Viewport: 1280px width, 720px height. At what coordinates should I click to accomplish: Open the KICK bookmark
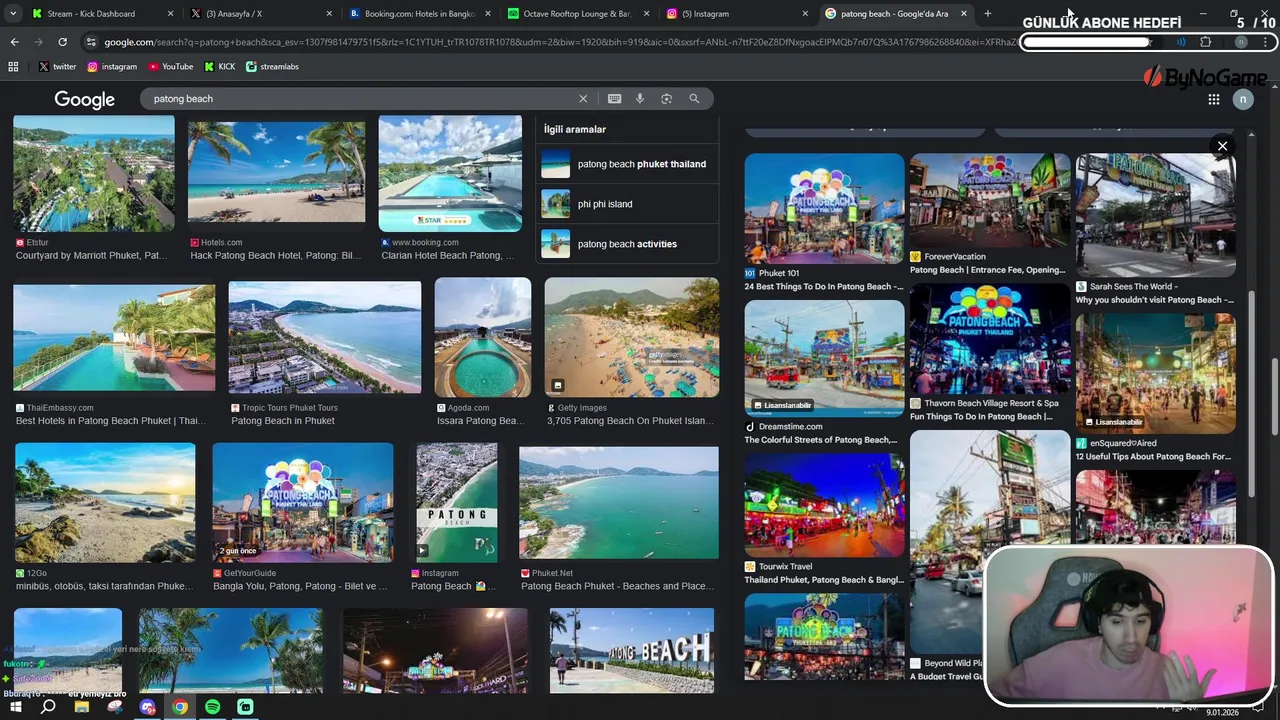pos(220,66)
